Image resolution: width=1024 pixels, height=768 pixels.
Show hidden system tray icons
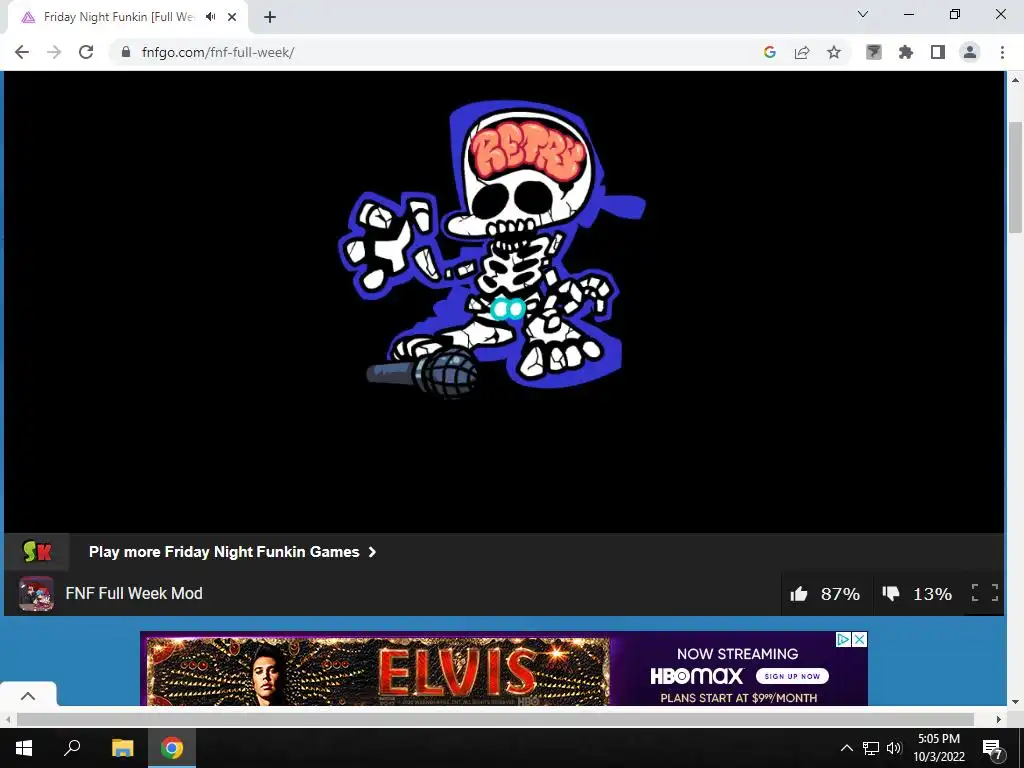point(846,748)
